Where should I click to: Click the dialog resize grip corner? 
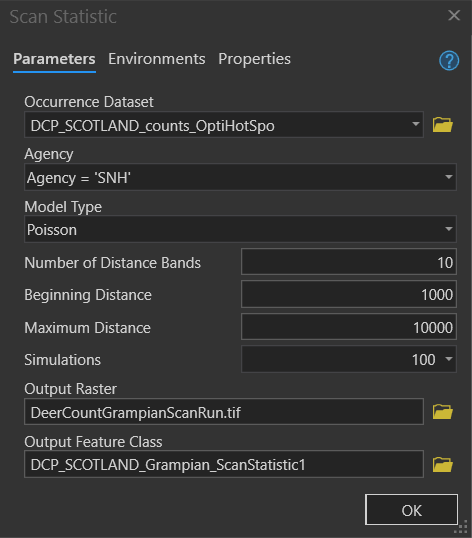(463, 527)
